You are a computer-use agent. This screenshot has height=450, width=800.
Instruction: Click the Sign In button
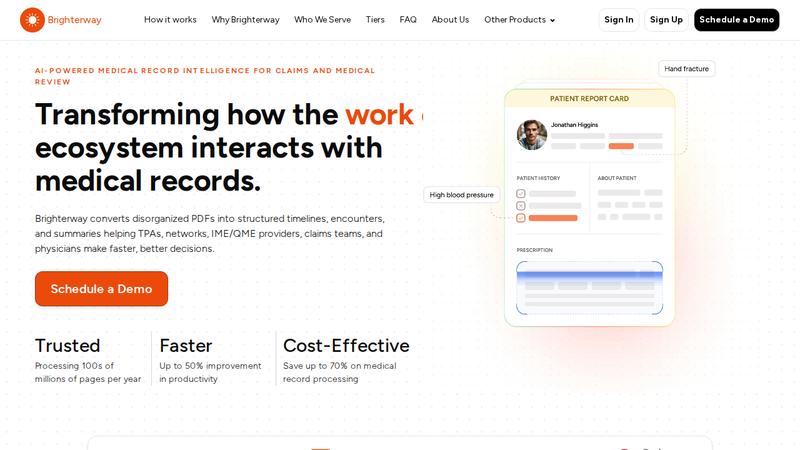(618, 20)
